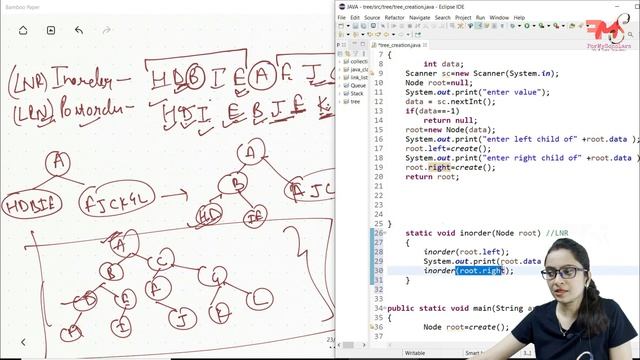The height and width of the screenshot is (360, 640).
Task: Click the Package Explorer horizontal scrollbar thumb
Action: 348,345
